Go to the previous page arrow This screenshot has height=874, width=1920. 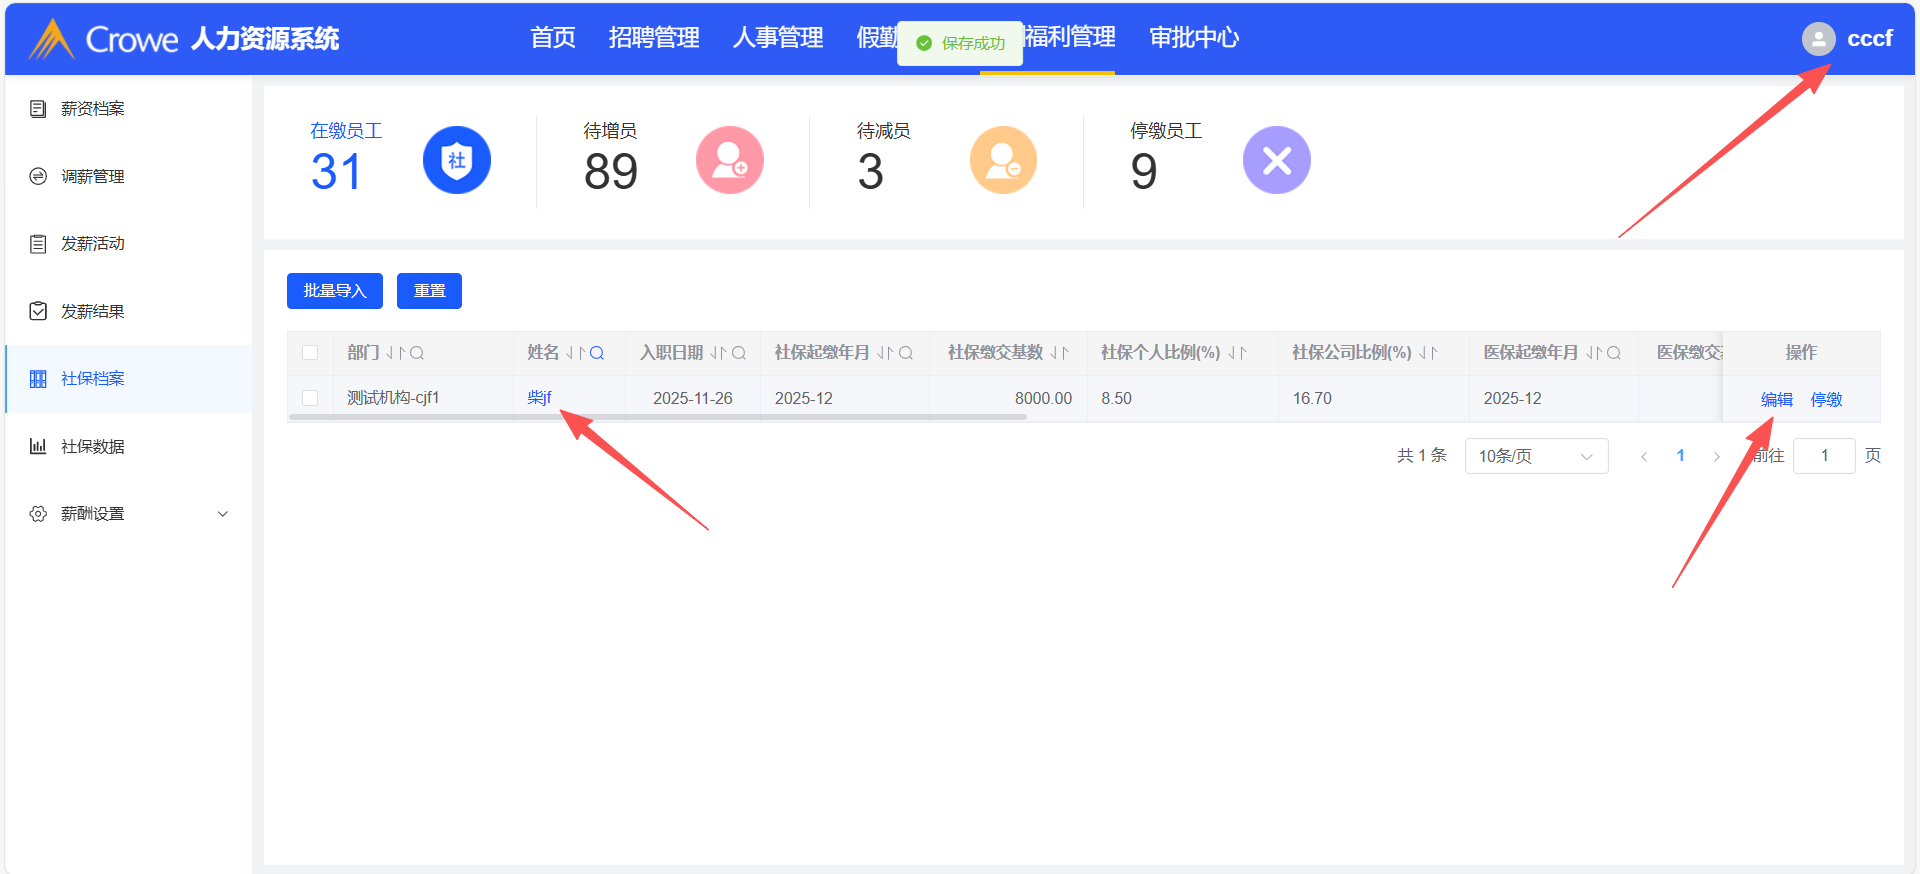[1644, 456]
